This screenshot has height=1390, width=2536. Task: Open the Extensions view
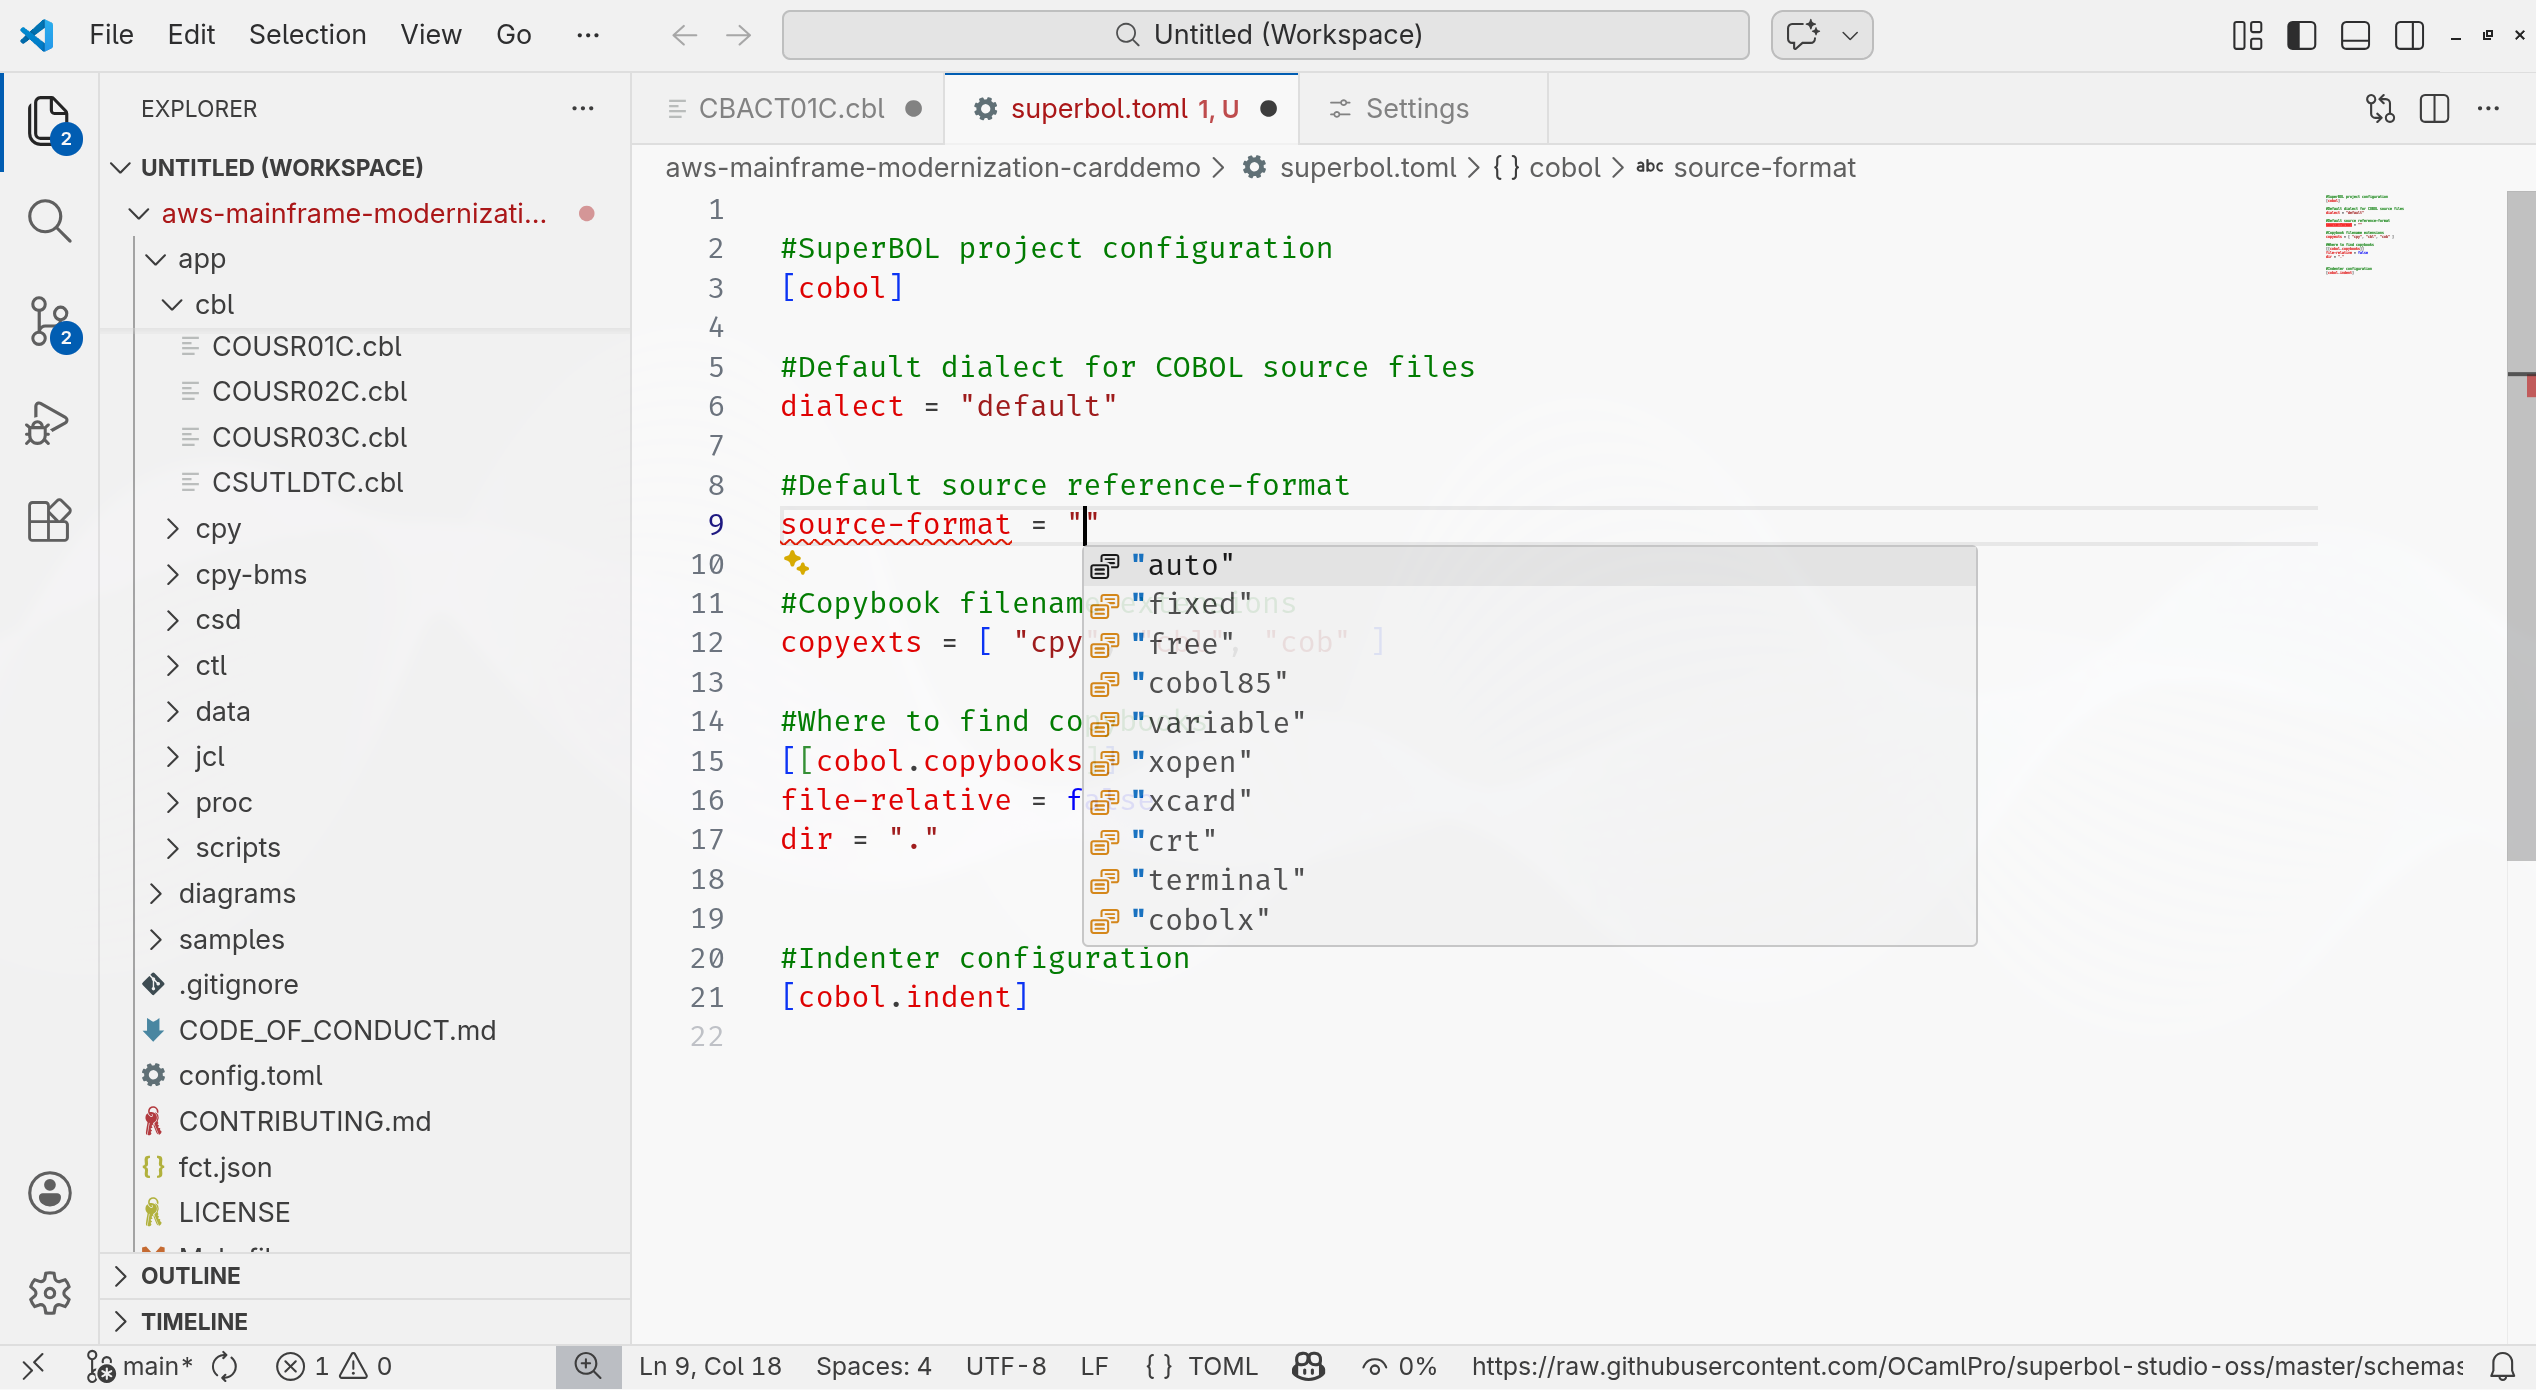pyautogui.click(x=49, y=520)
